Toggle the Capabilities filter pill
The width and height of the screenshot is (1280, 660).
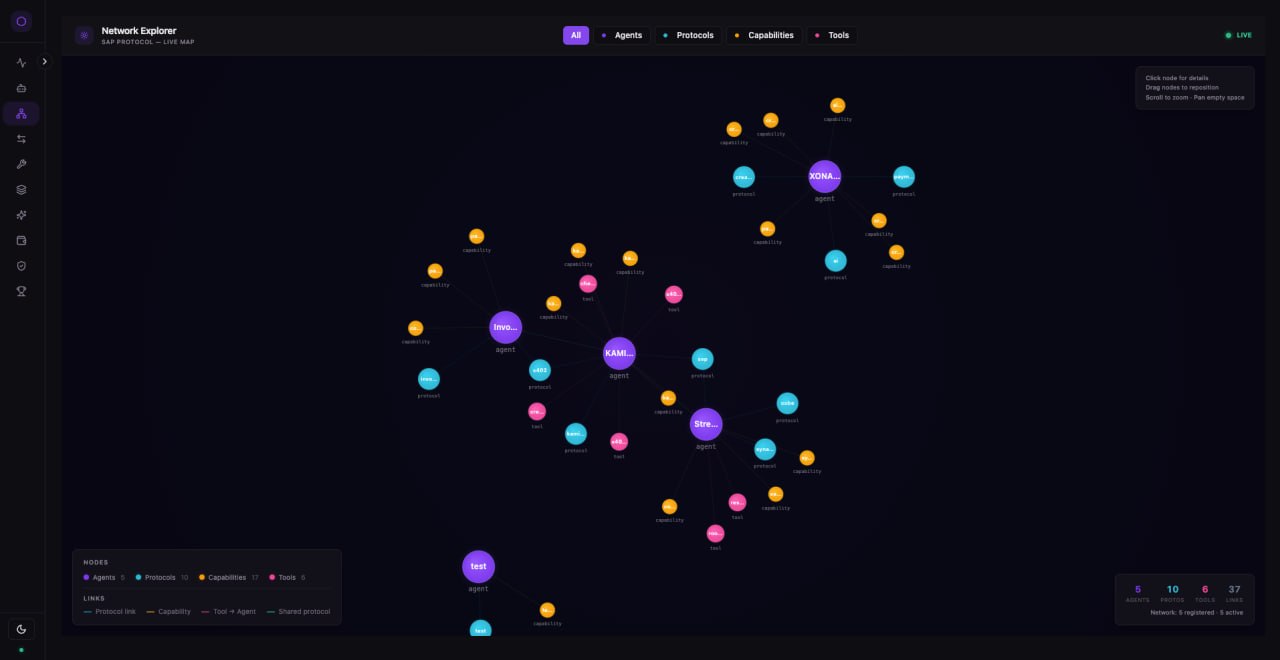(764, 35)
